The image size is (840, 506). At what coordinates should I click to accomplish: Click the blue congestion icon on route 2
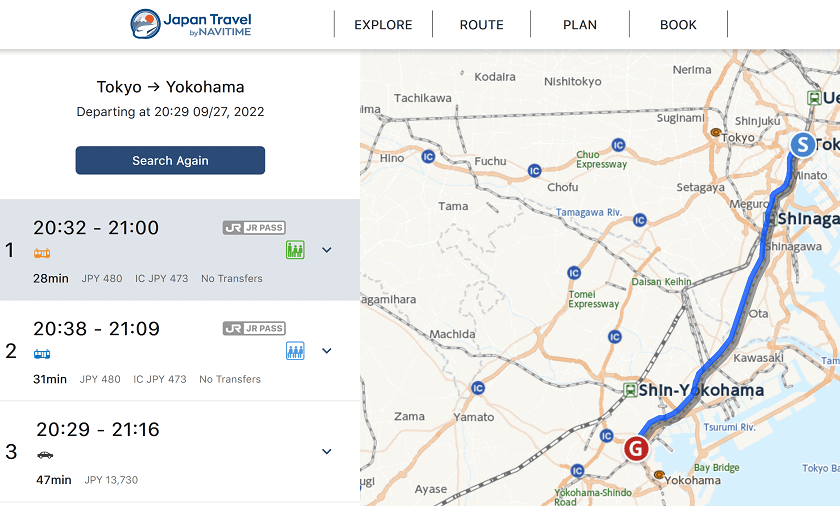[295, 350]
